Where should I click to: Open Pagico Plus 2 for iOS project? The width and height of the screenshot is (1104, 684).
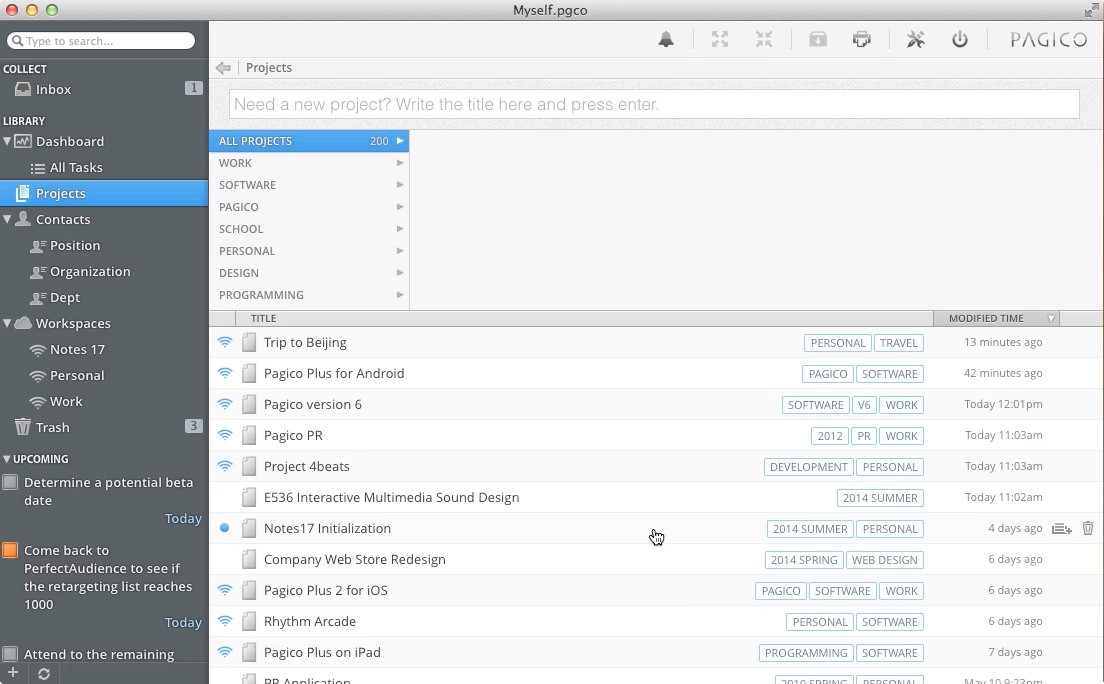coord(325,590)
